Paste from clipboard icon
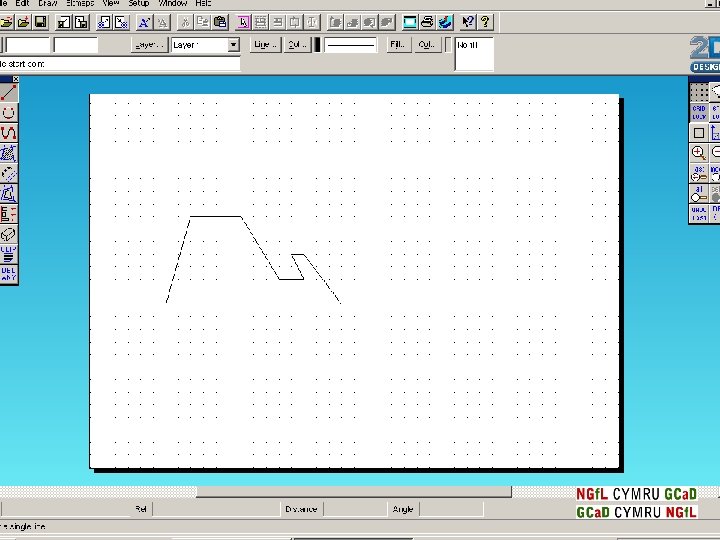The height and width of the screenshot is (540, 720). (x=220, y=22)
